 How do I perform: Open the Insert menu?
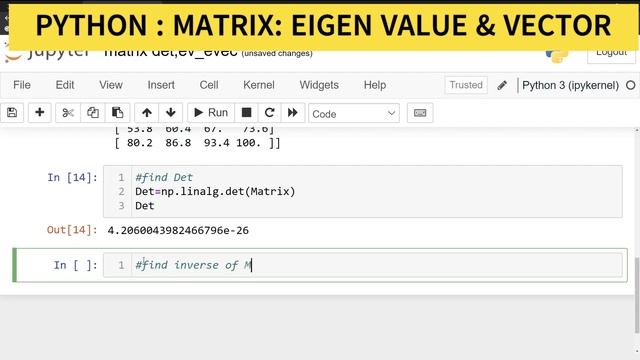(161, 85)
